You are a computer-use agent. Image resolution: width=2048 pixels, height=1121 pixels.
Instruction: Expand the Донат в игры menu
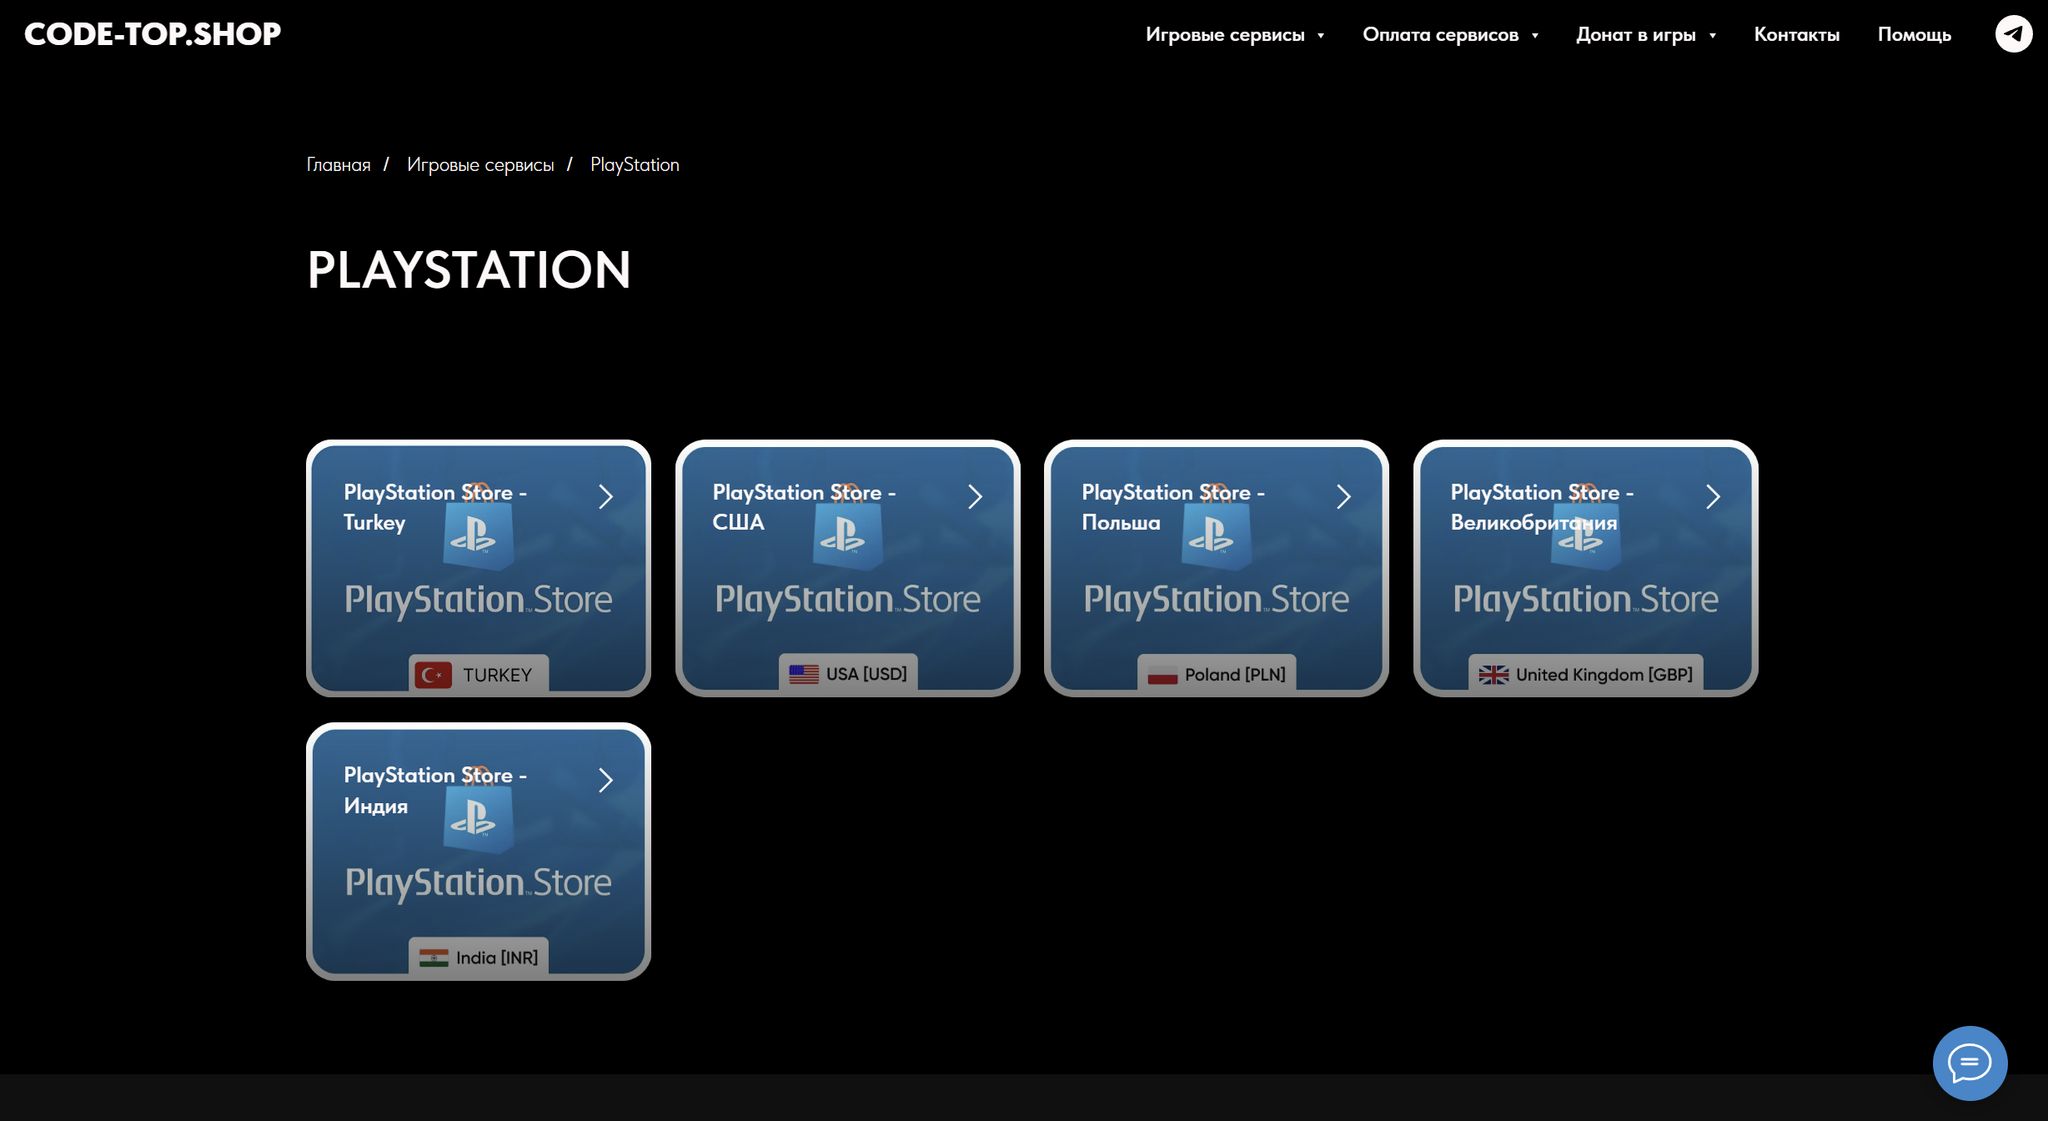click(1646, 35)
